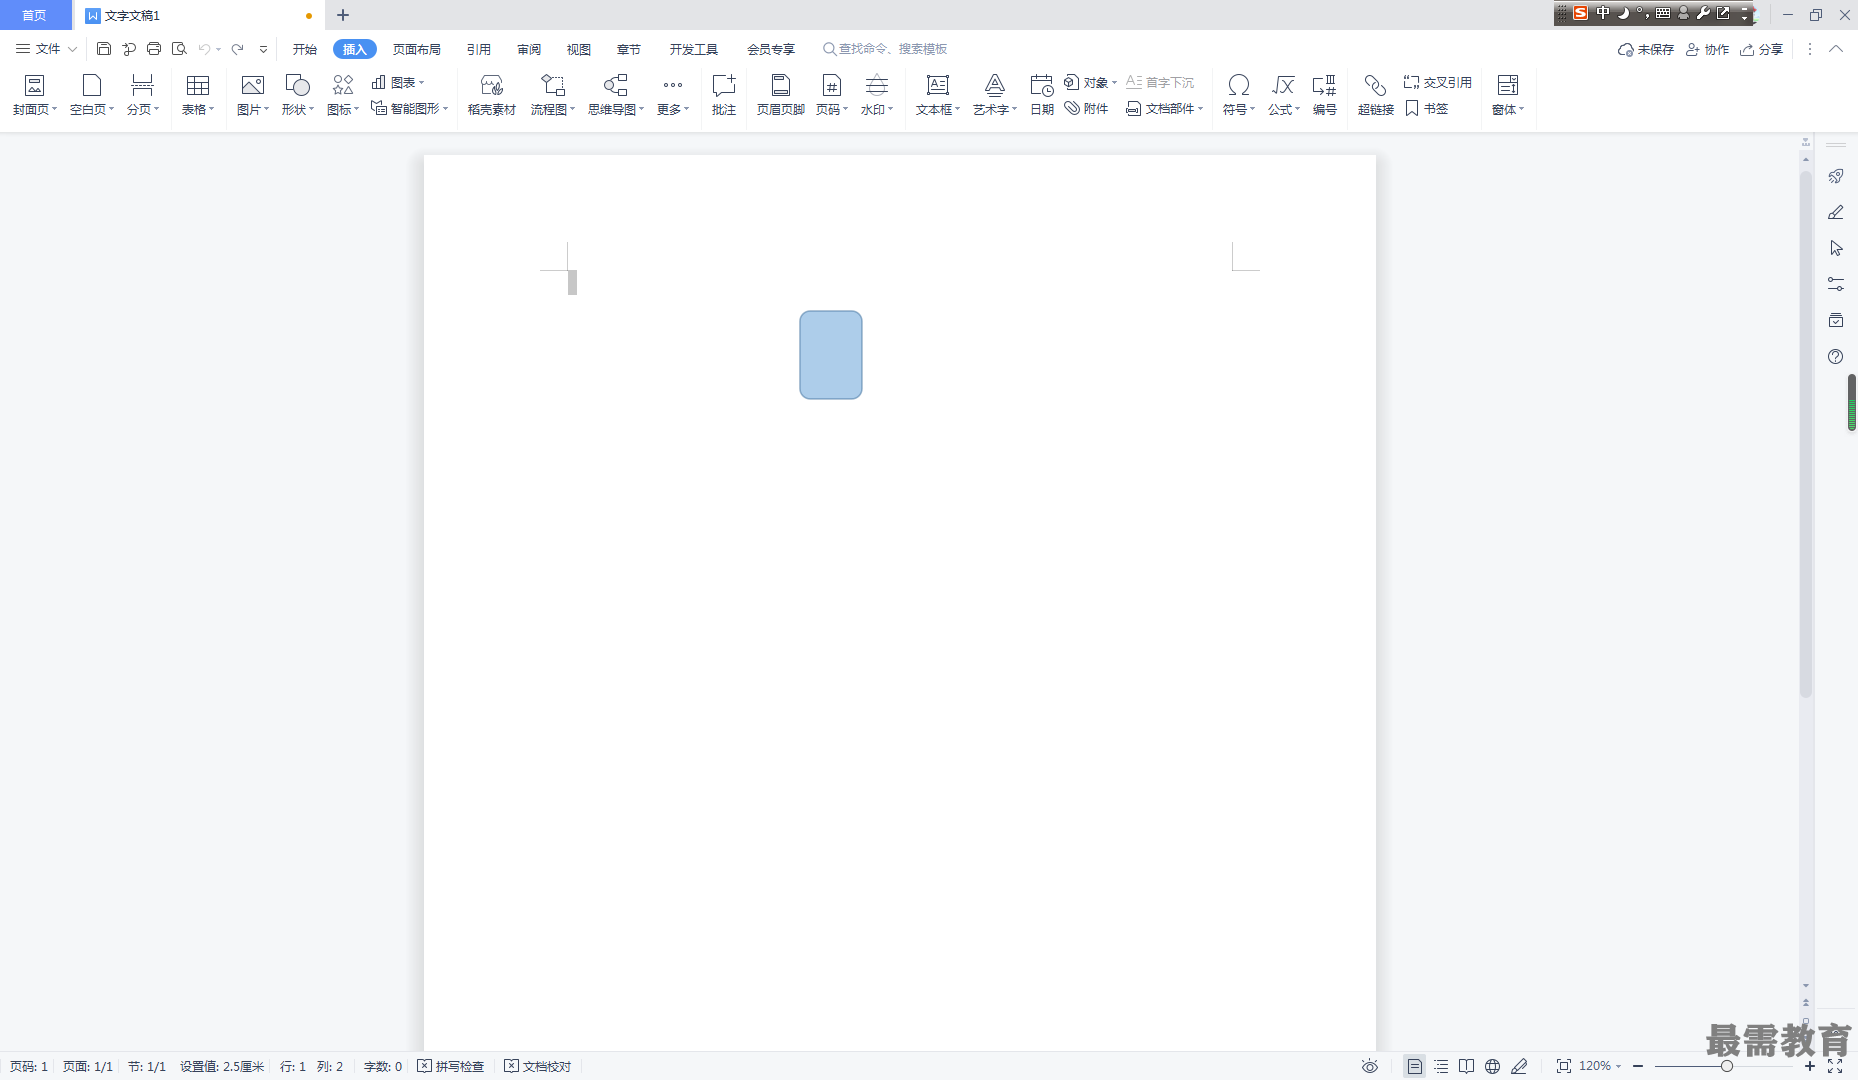This screenshot has width=1858, height=1080.
Task: Open the 对象 dropdown
Action: 1091,82
